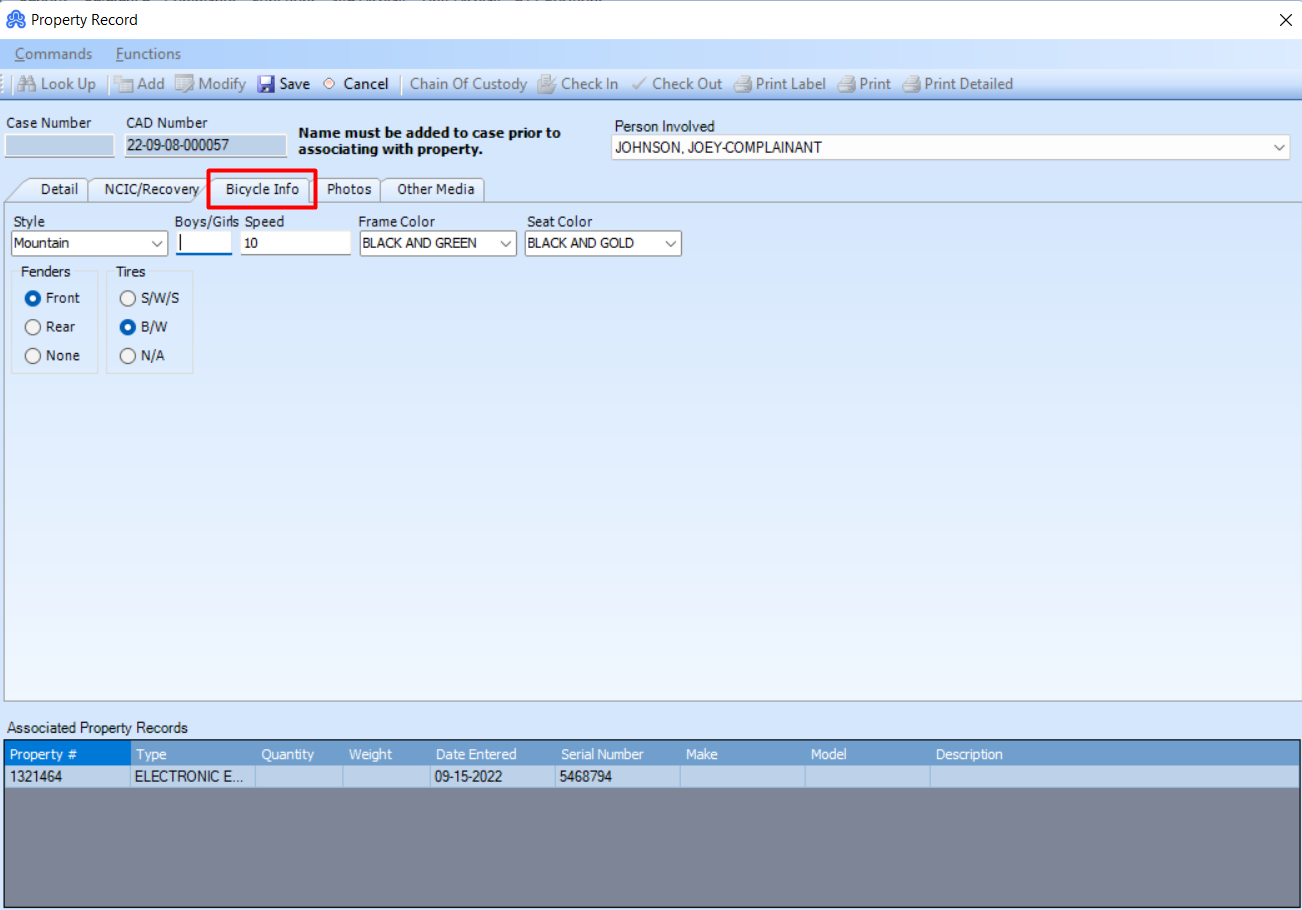The image size is (1302, 910).
Task: Click the Modify toolbar icon
Action: coord(185,84)
